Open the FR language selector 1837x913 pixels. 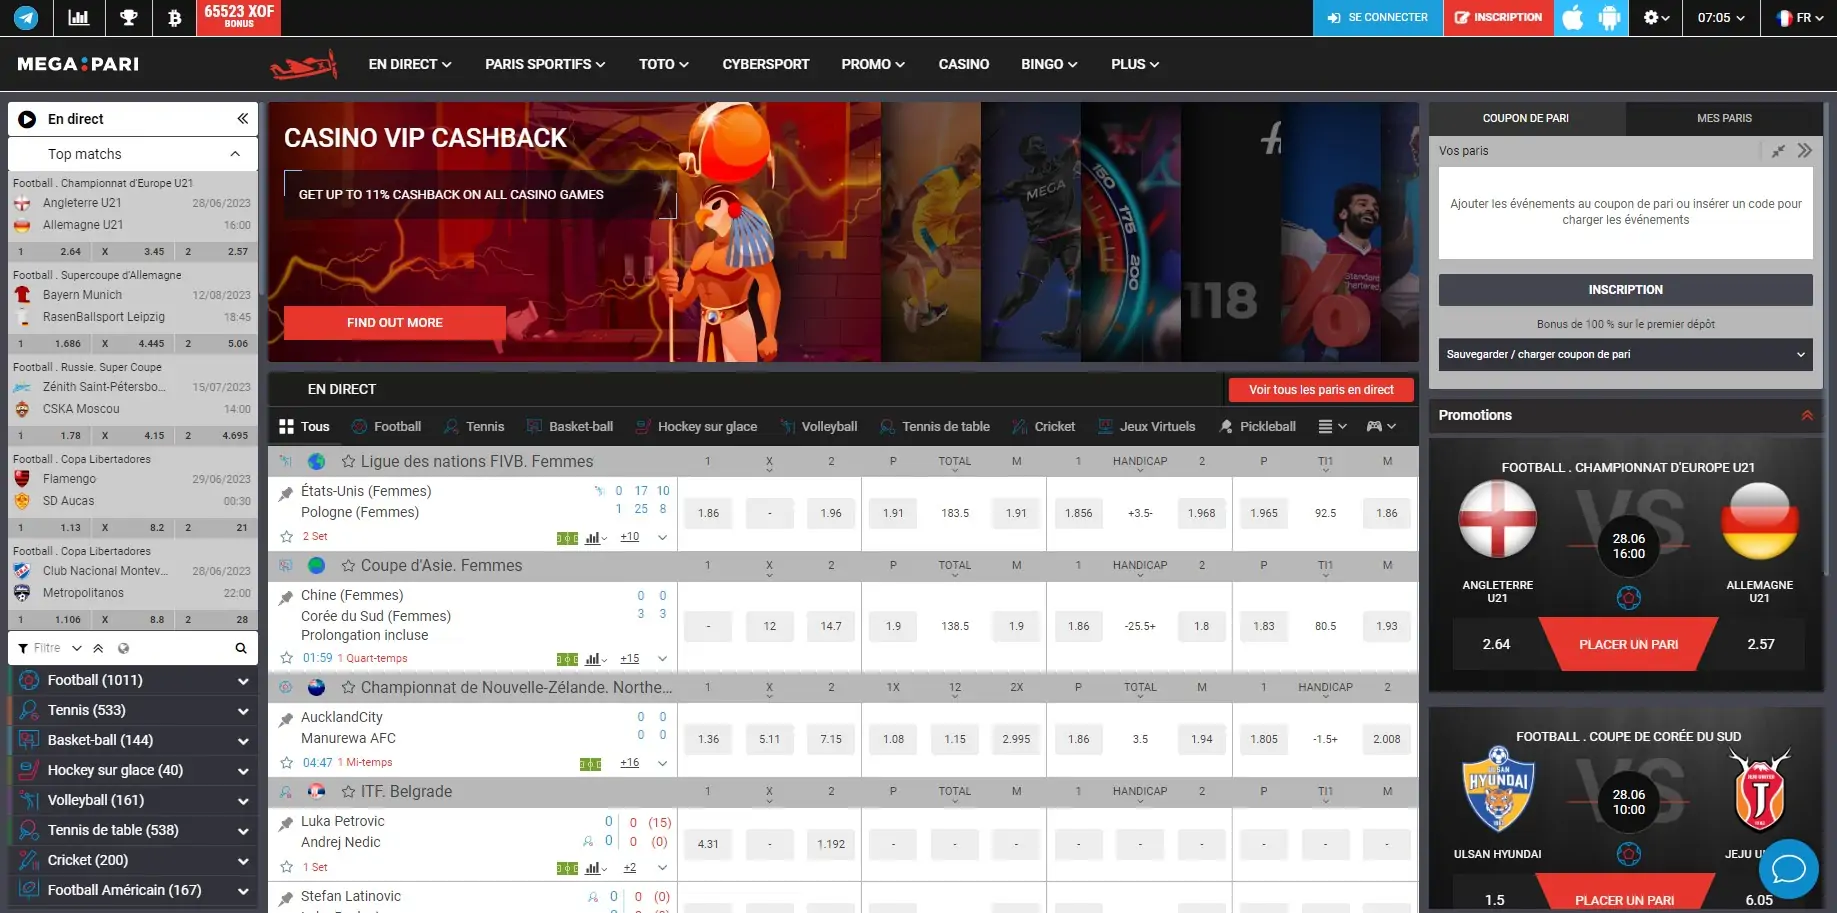pos(1796,18)
